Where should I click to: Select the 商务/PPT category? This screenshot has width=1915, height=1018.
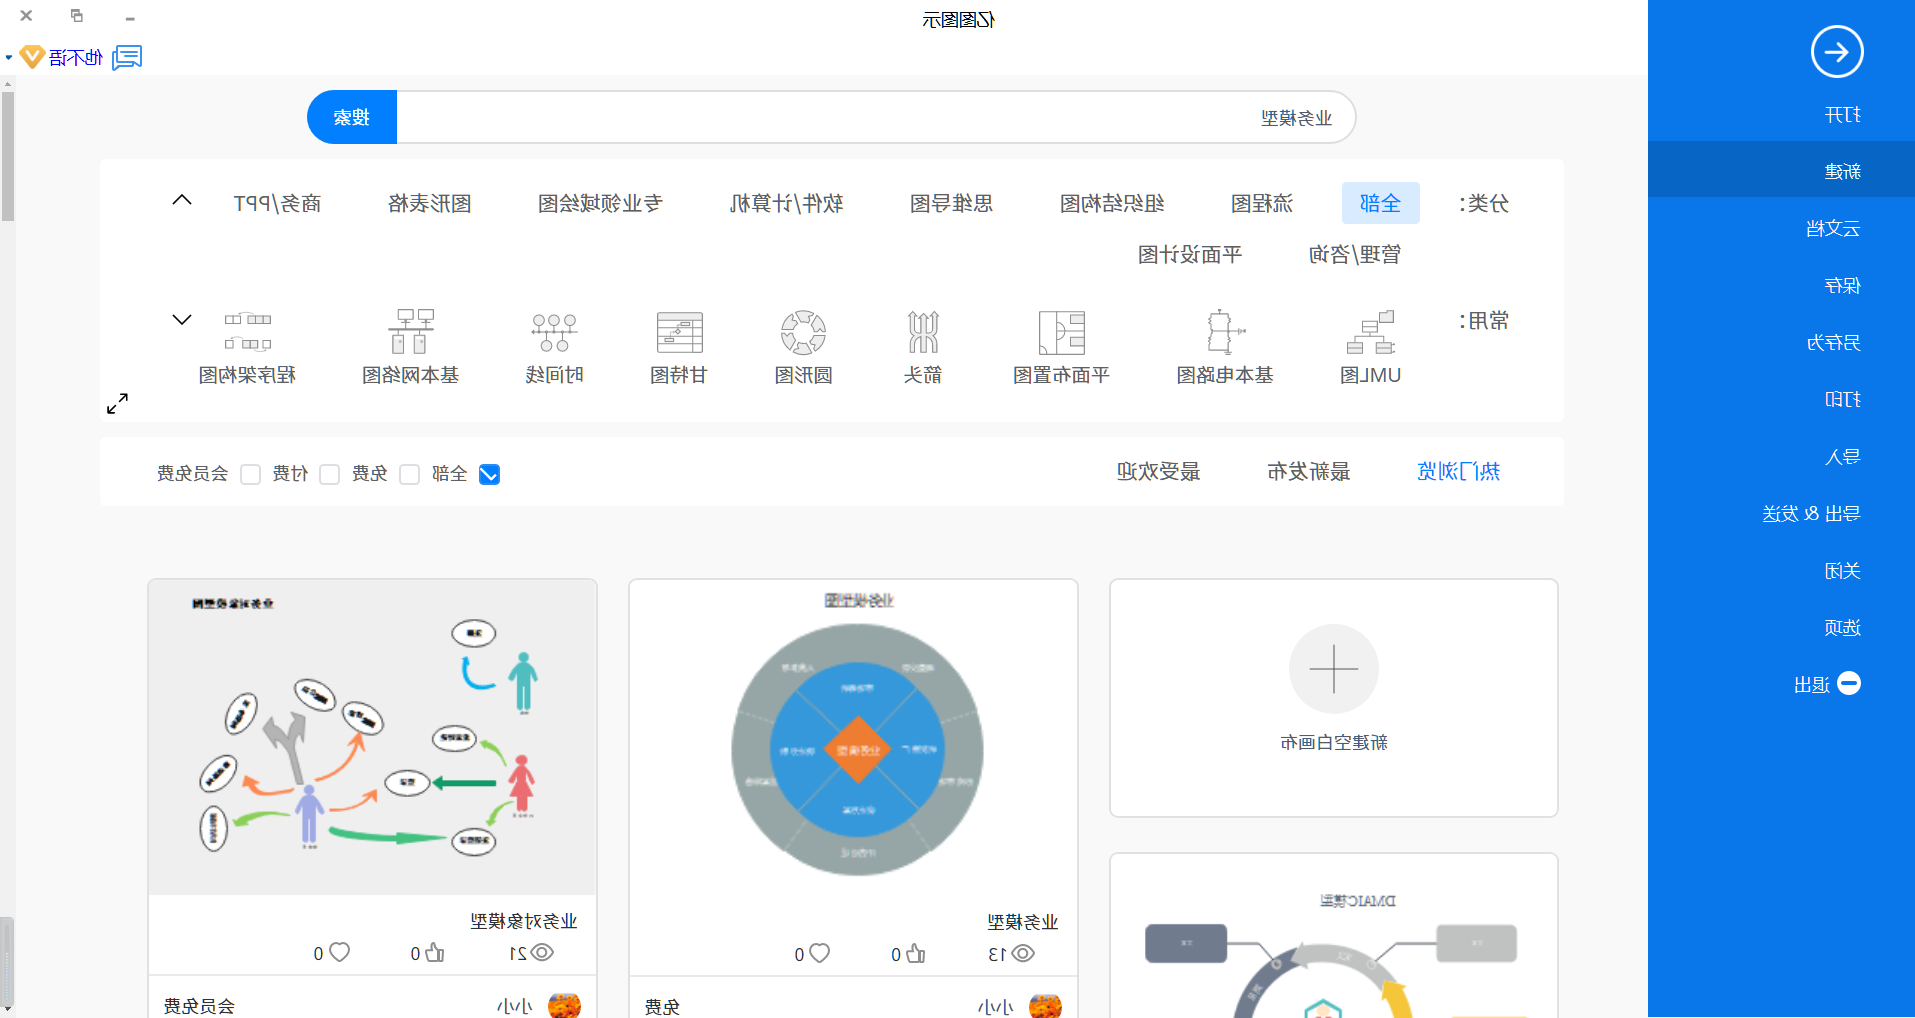click(277, 203)
